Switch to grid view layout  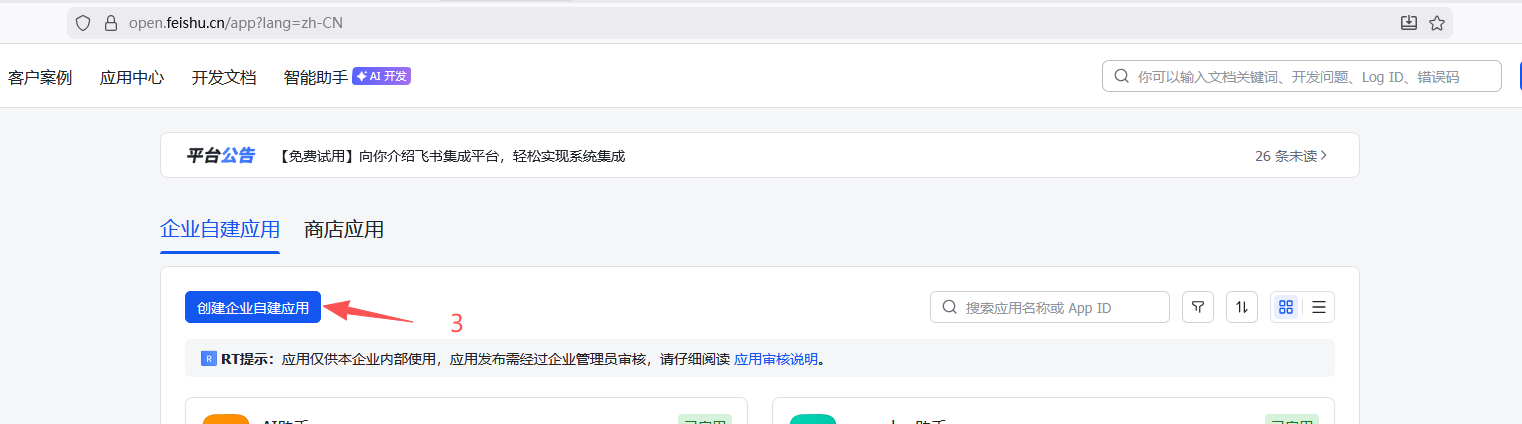pyautogui.click(x=1286, y=307)
